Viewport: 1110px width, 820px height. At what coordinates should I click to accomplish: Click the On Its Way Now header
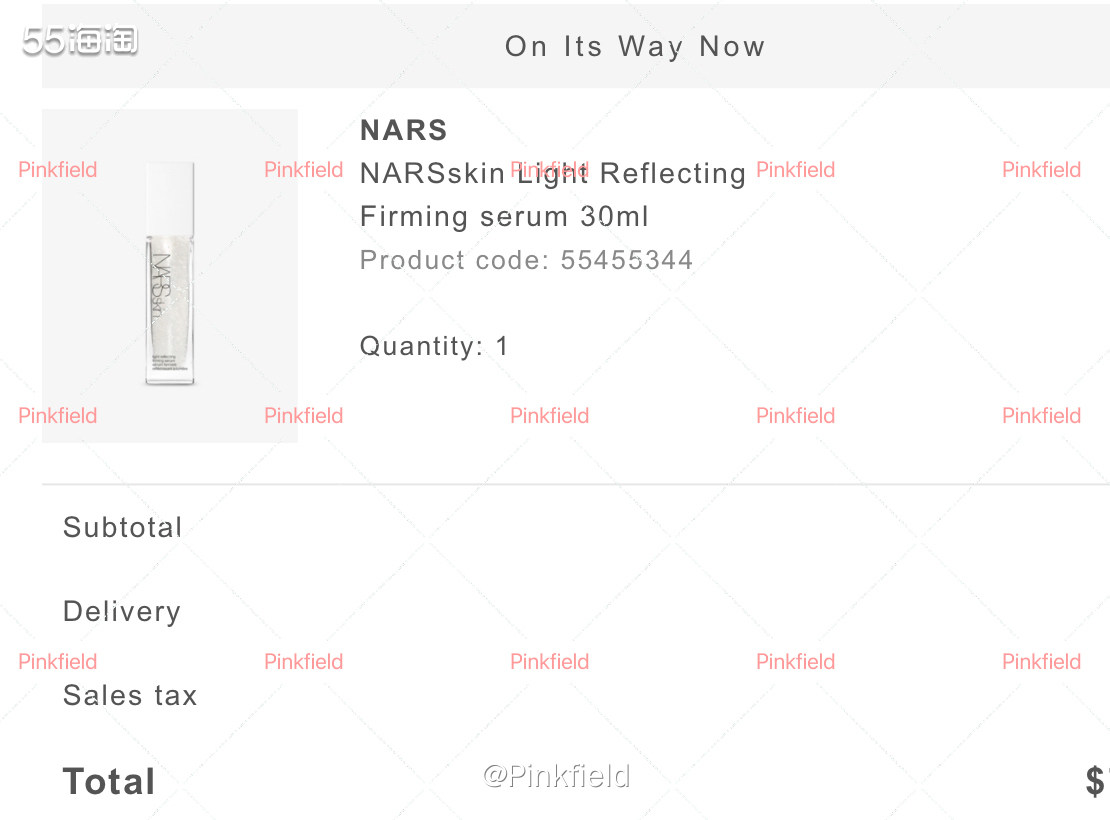point(635,47)
